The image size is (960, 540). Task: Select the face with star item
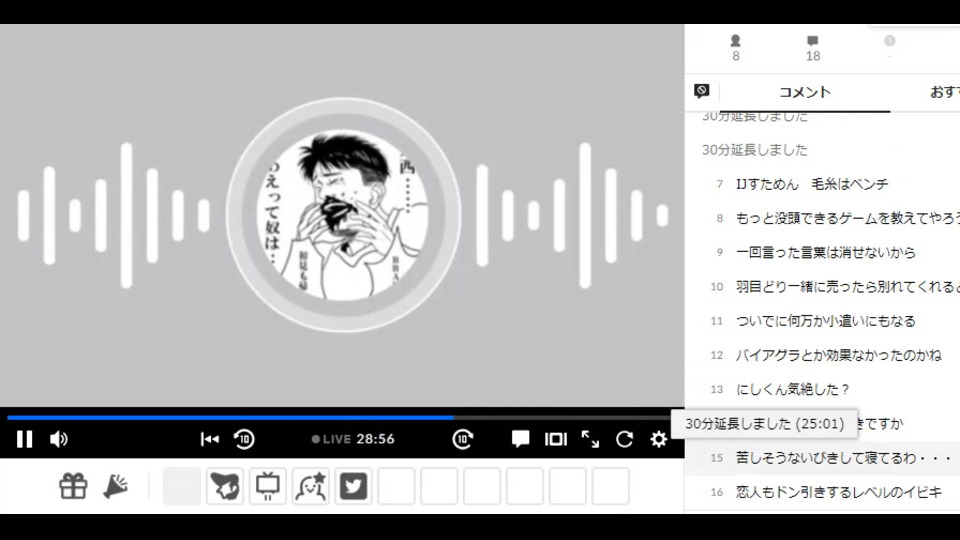pyautogui.click(x=310, y=486)
